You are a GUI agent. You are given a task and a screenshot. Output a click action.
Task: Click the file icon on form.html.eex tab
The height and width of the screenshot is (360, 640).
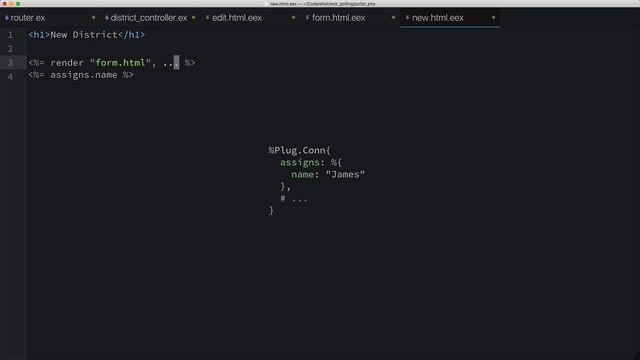(x=307, y=18)
